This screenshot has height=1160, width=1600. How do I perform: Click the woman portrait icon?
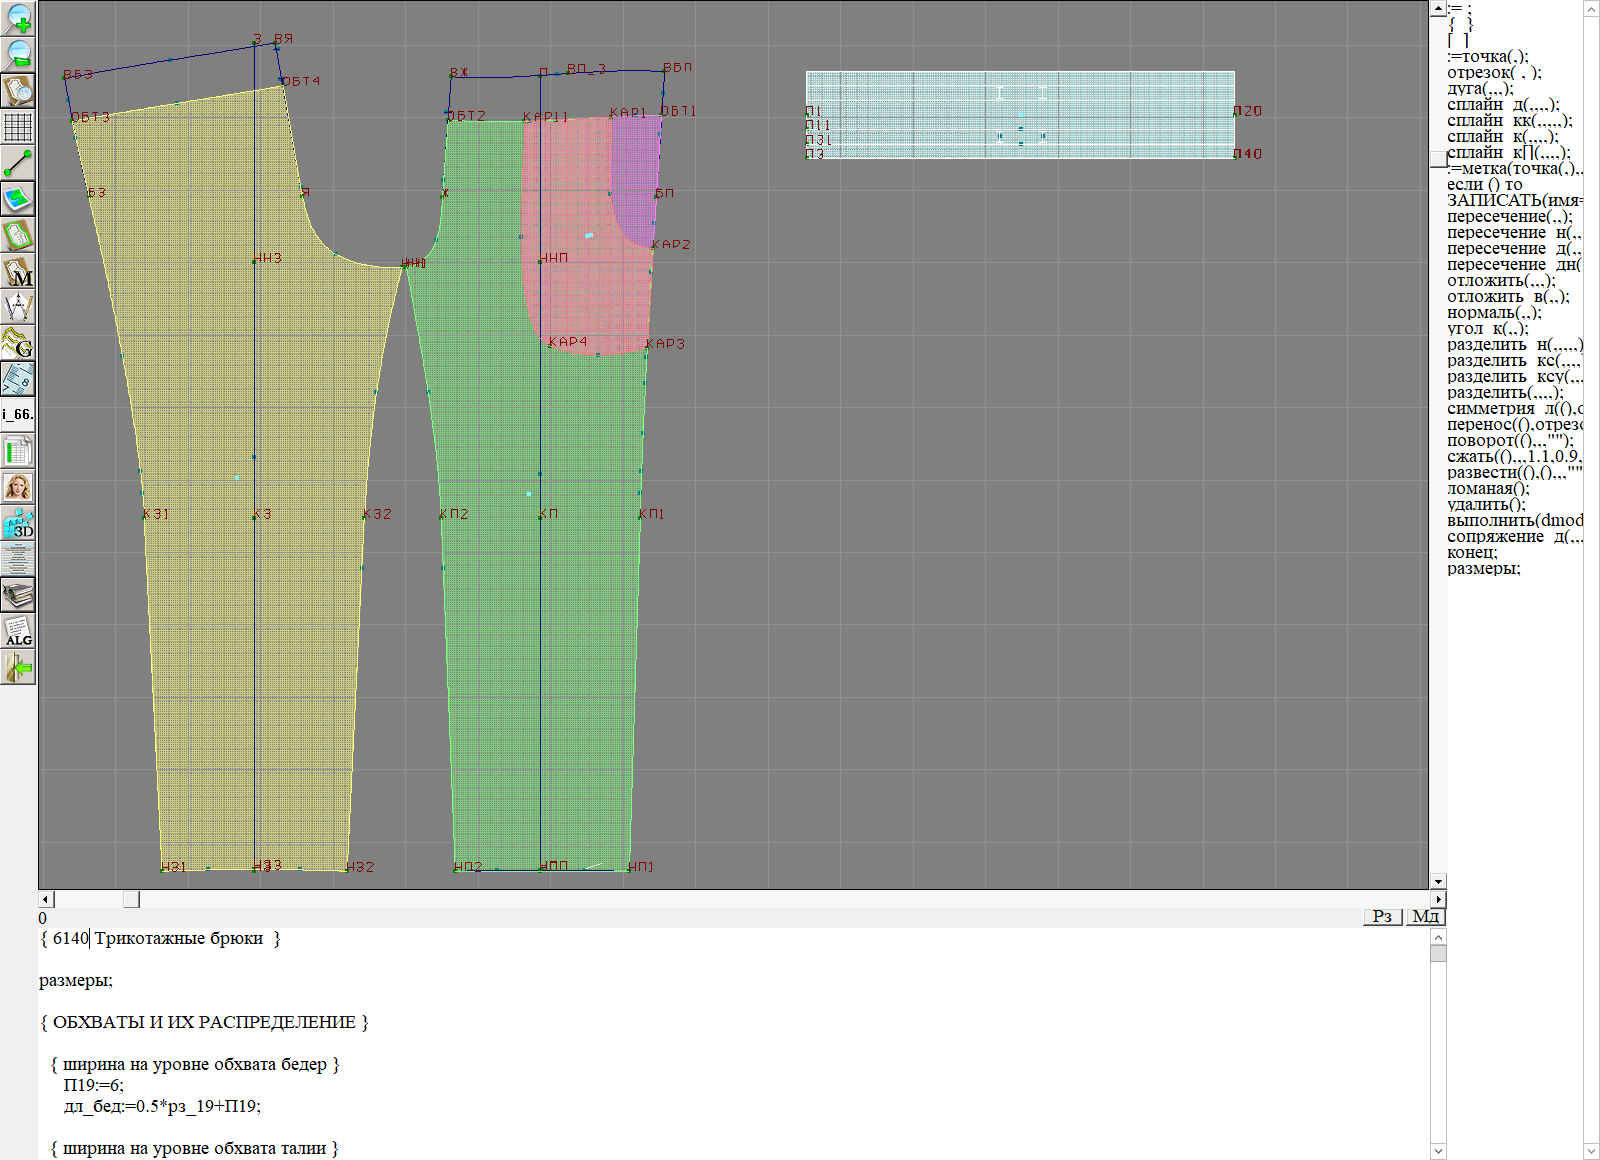point(18,487)
